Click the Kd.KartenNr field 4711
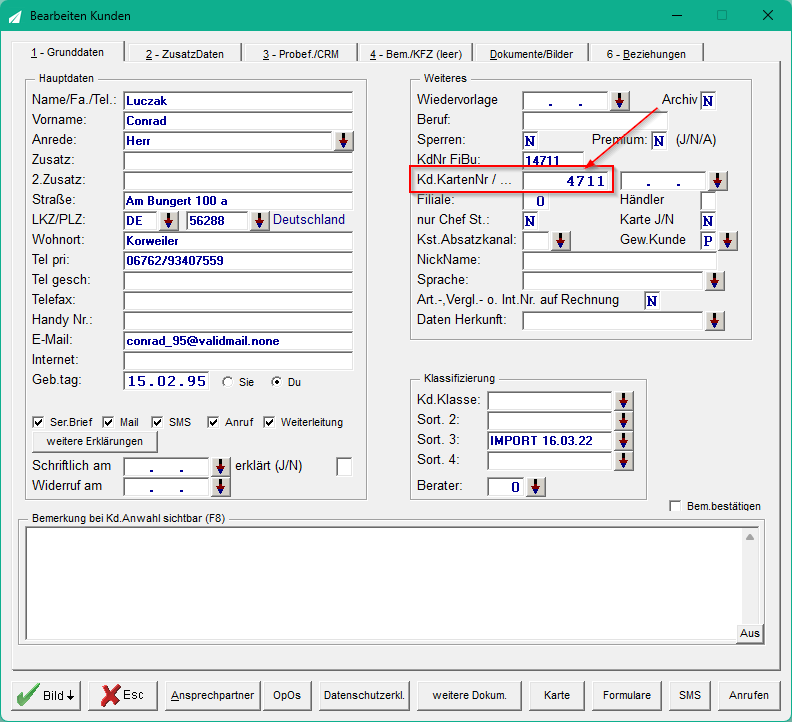Image resolution: width=792 pixels, height=722 pixels. [x=565, y=181]
